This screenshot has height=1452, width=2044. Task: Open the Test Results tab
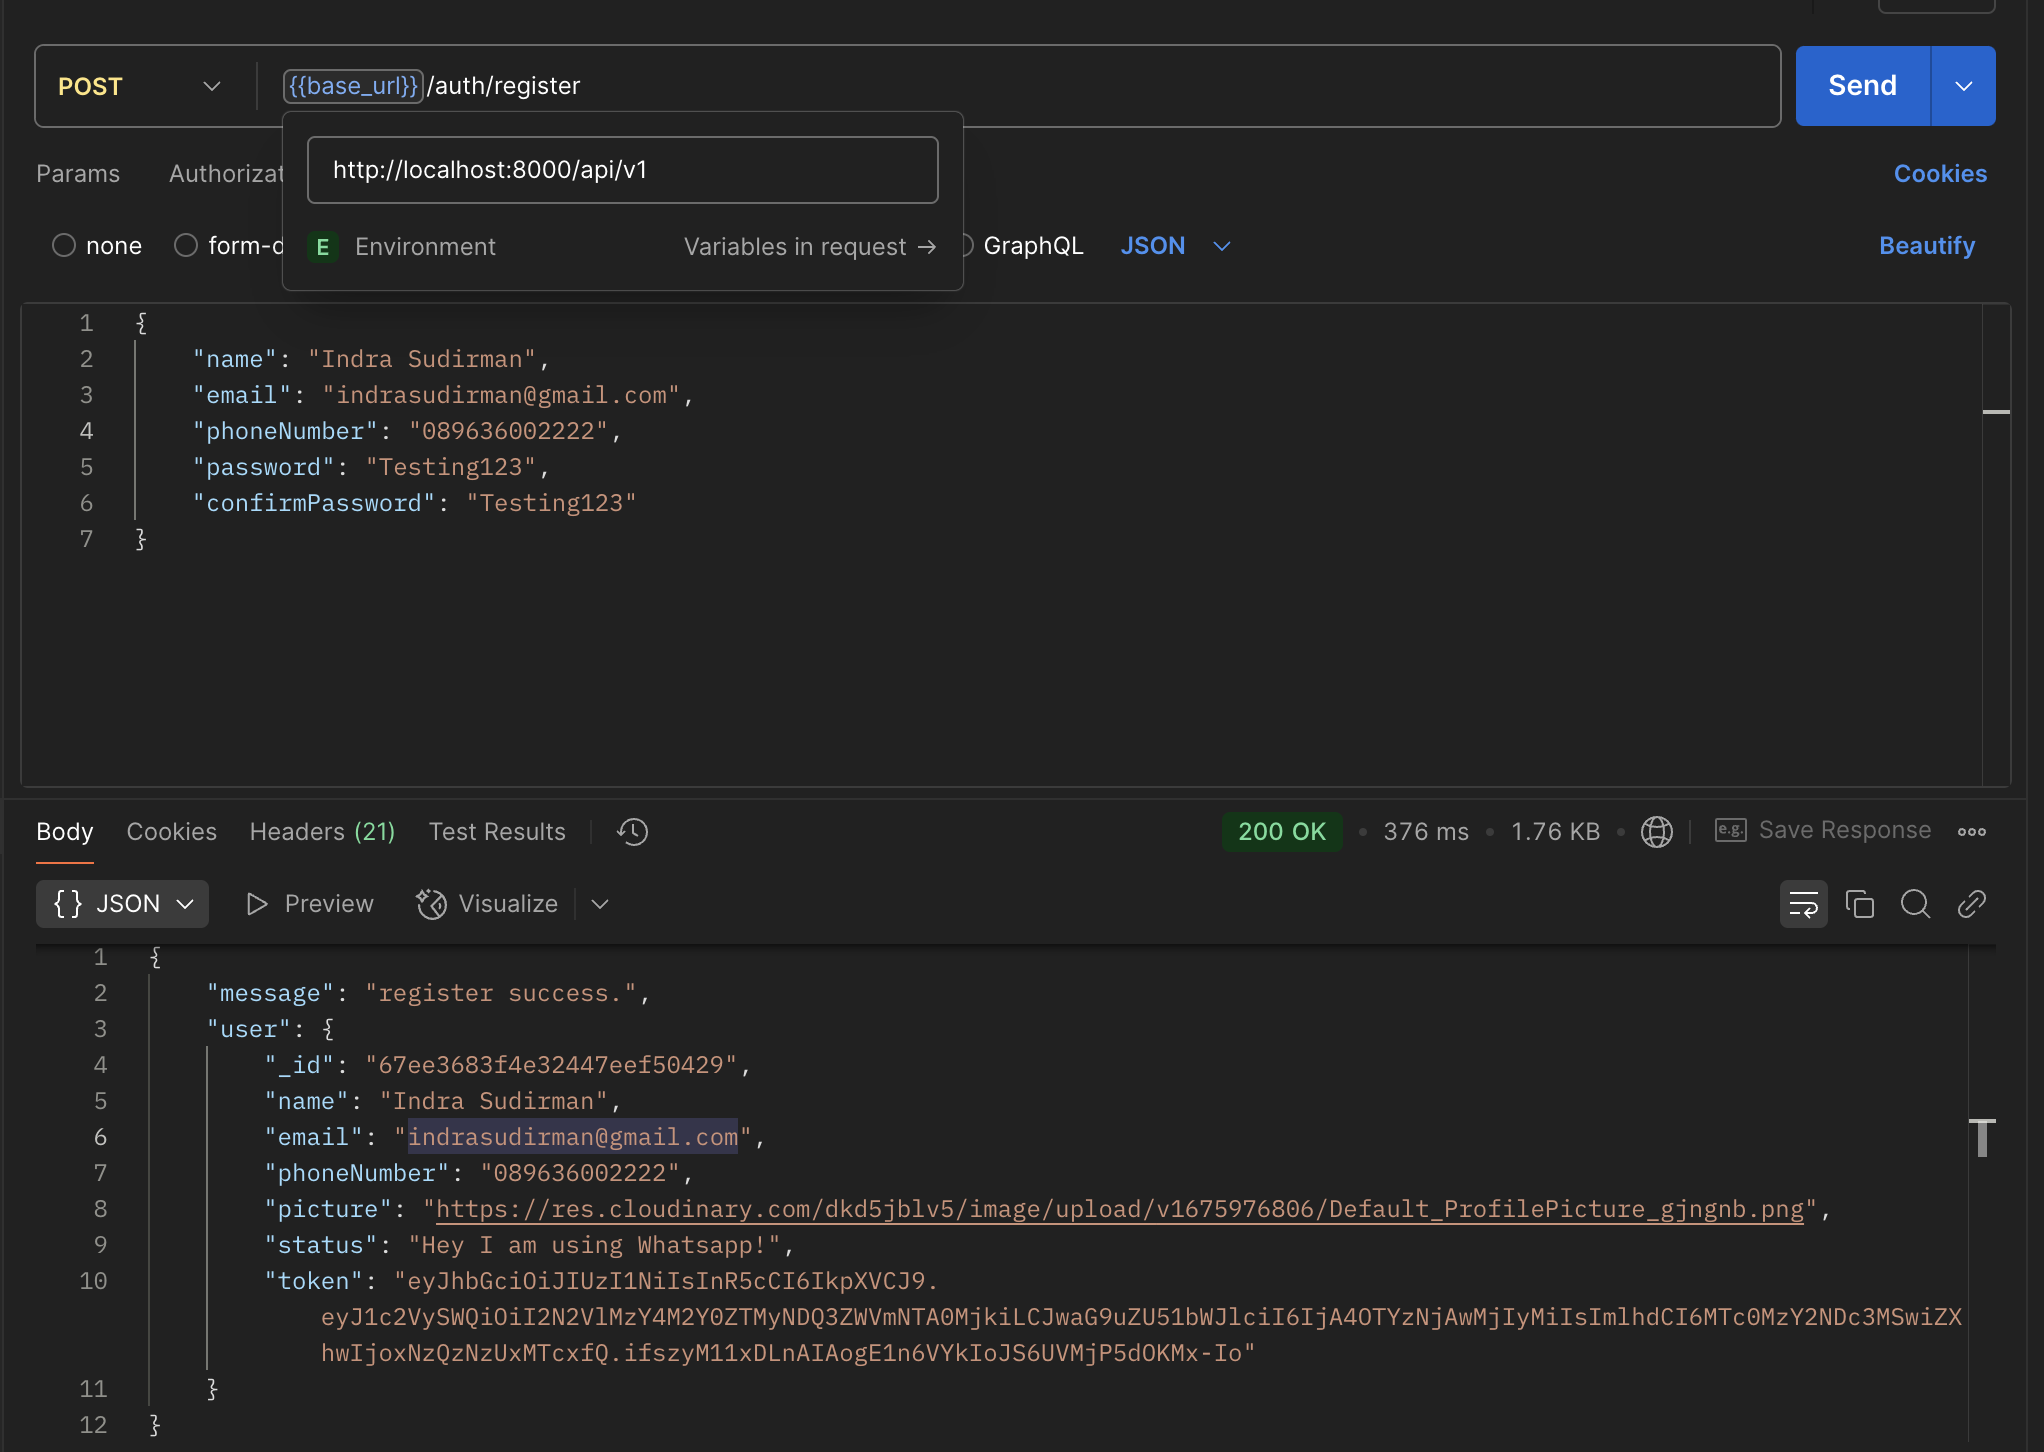pyautogui.click(x=497, y=831)
